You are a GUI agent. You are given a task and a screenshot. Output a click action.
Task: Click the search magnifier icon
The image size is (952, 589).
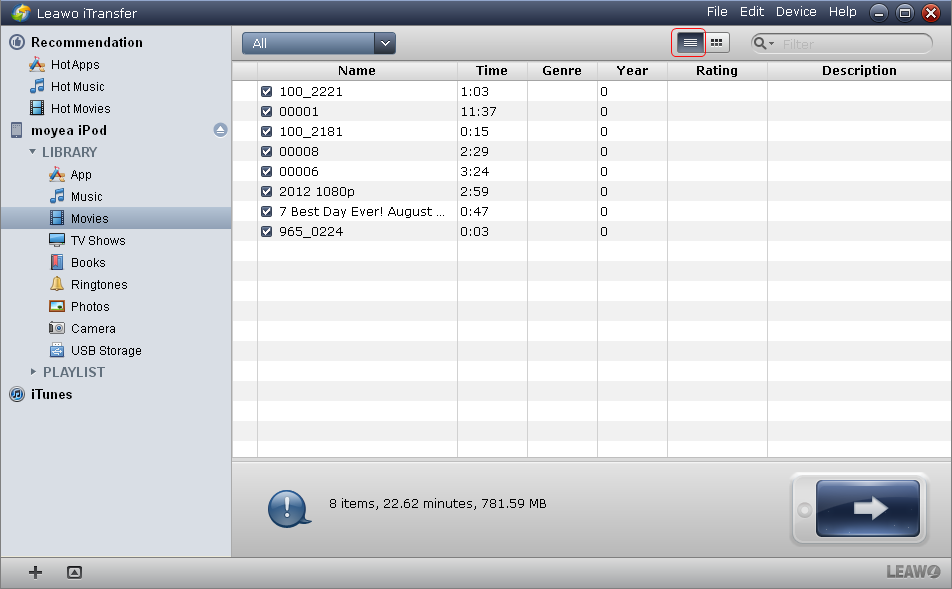[760, 43]
